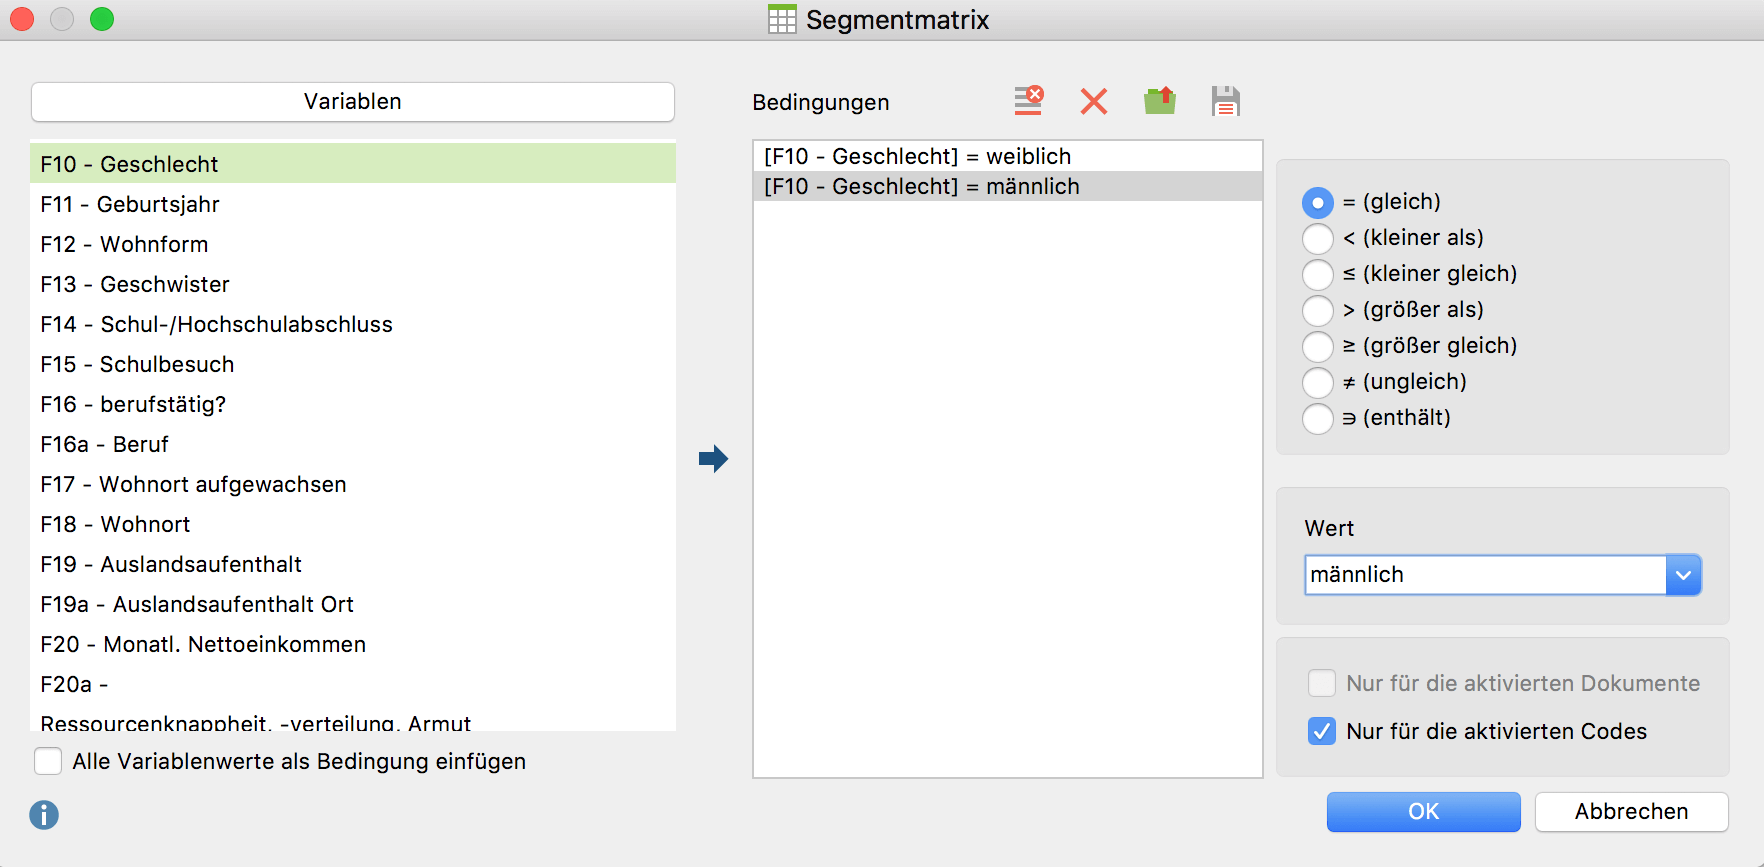Click the red X delete condition icon

click(x=1094, y=101)
